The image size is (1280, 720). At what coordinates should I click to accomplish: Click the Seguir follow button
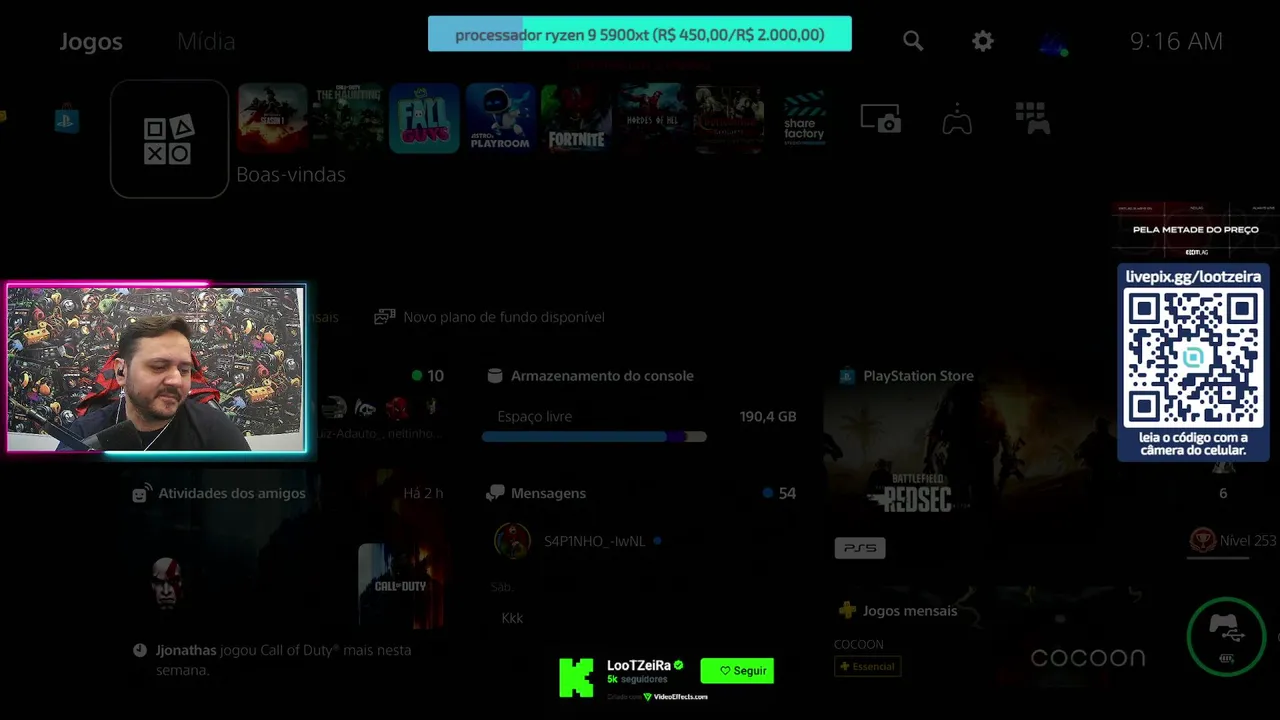[737, 671]
